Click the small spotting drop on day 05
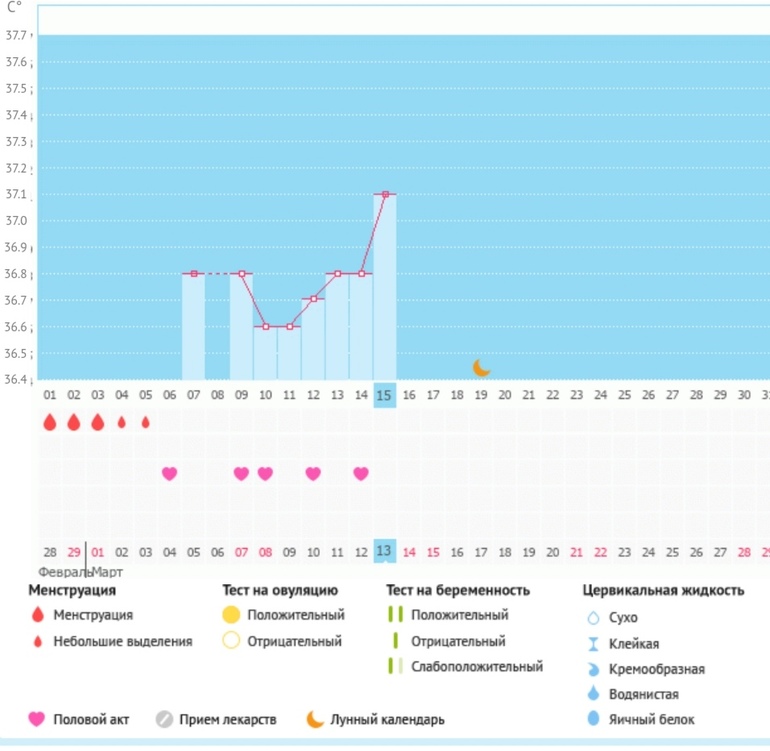Screen dimensions: 770x751 145,422
